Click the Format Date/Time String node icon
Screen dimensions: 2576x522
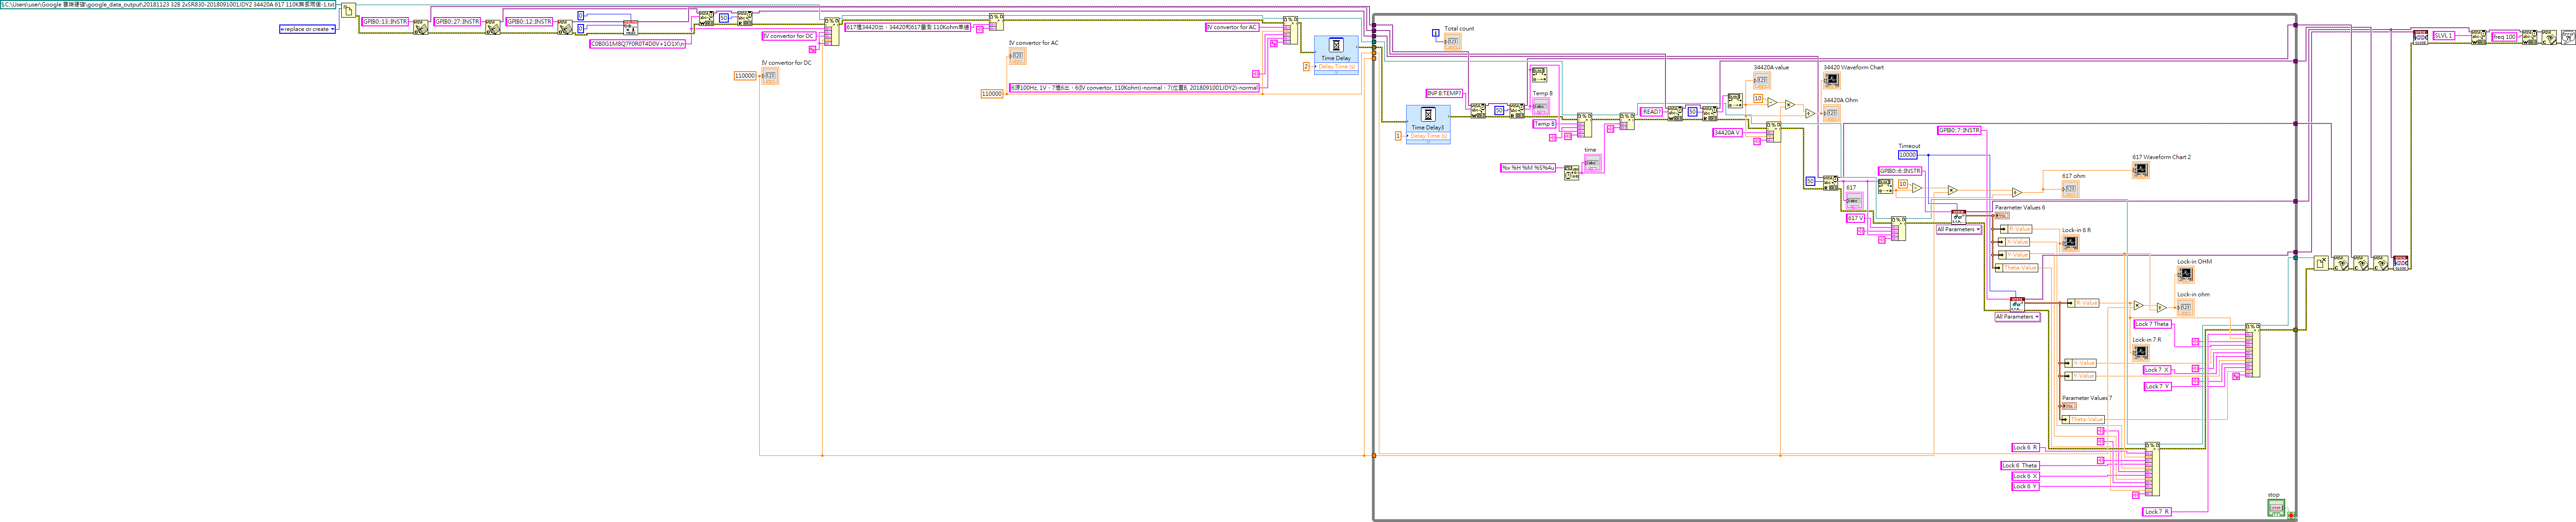click(1571, 173)
